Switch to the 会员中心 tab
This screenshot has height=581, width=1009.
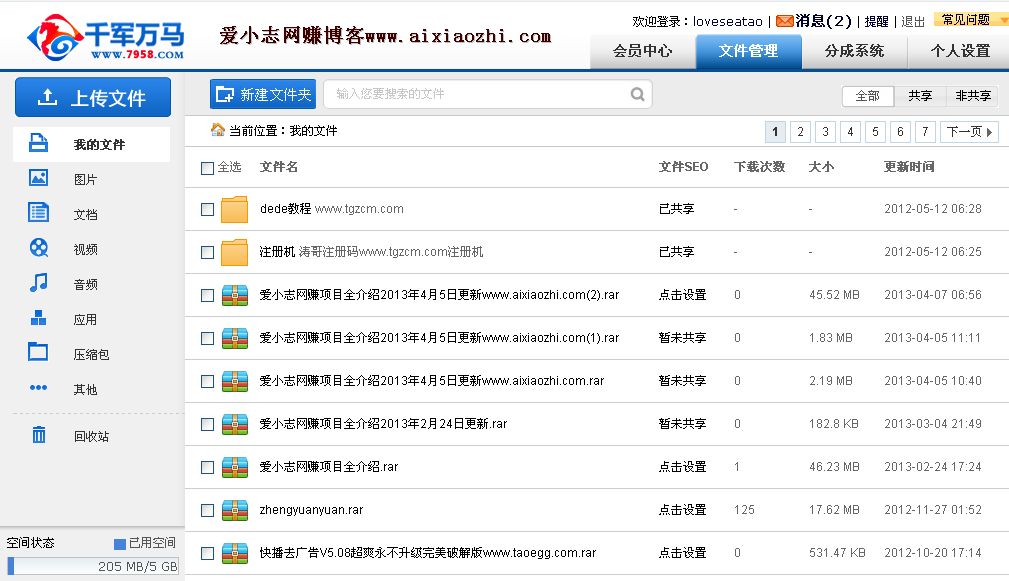642,51
